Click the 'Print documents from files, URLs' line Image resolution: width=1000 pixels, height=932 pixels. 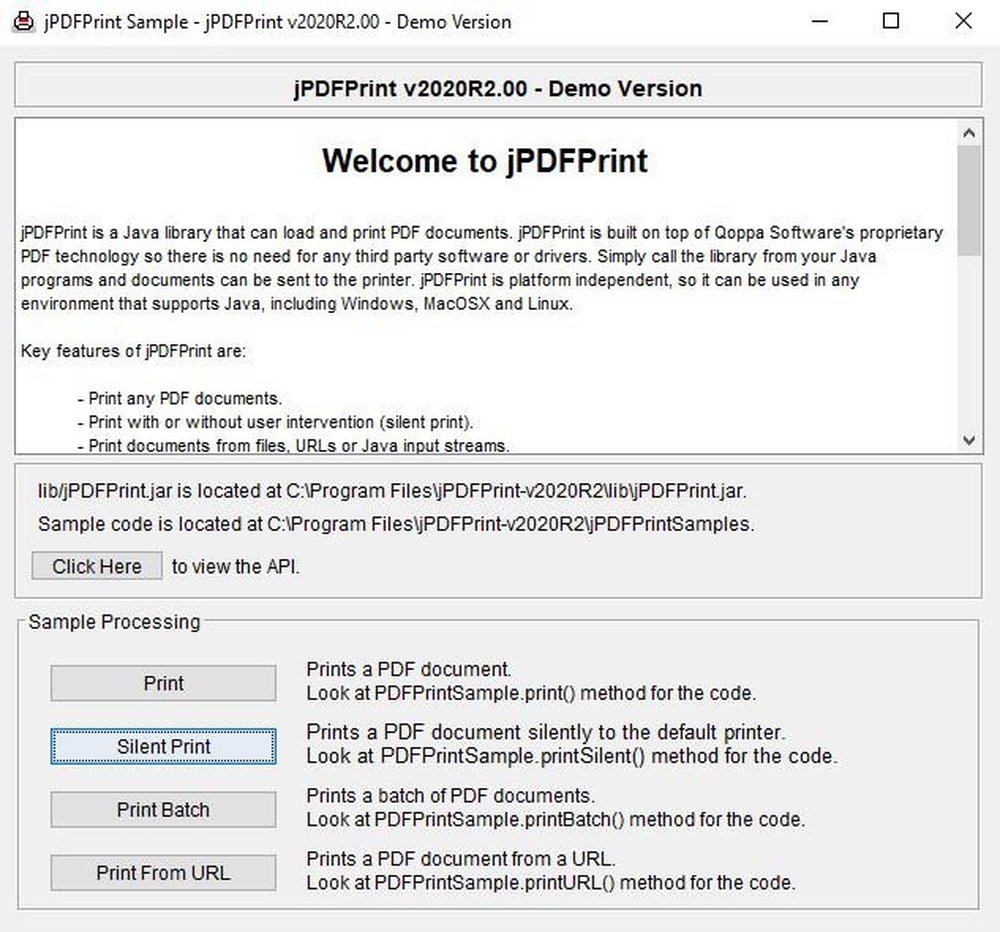[x=293, y=445]
